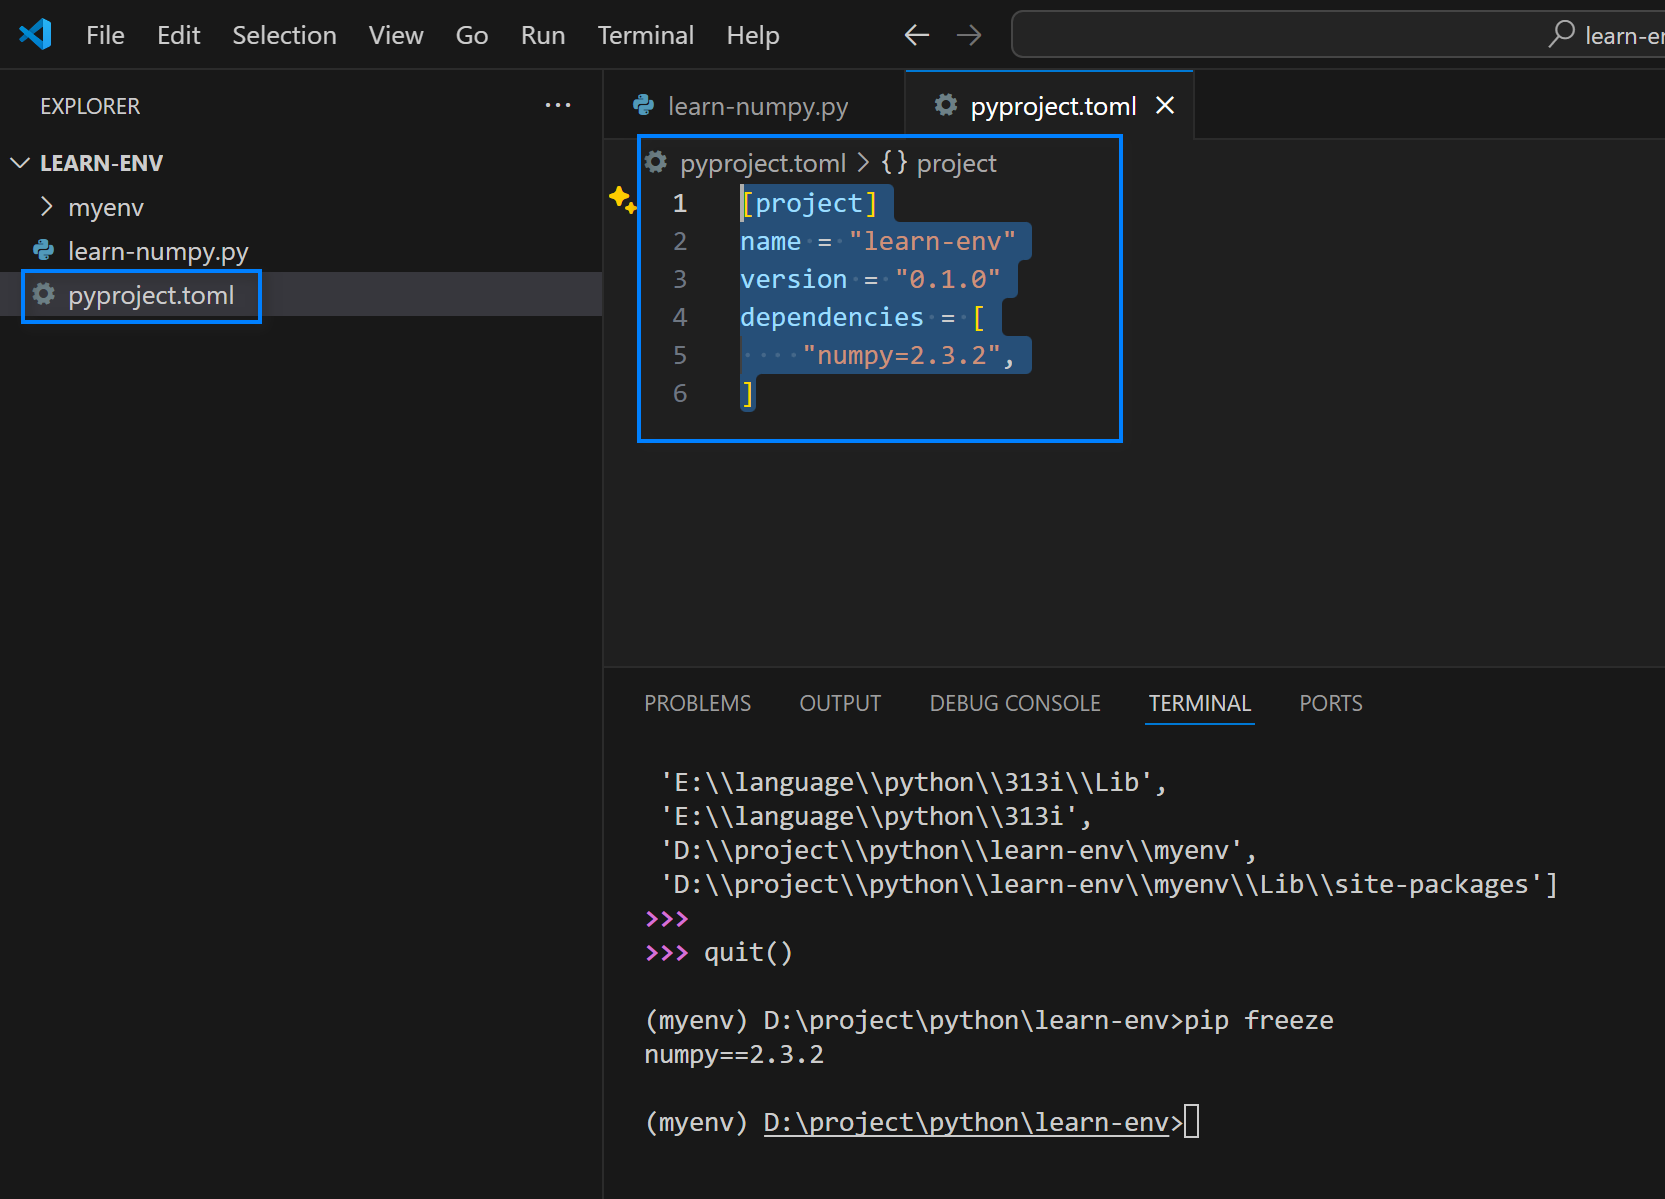Click the VS Code logo icon
This screenshot has height=1199, width=1665.
[36, 35]
